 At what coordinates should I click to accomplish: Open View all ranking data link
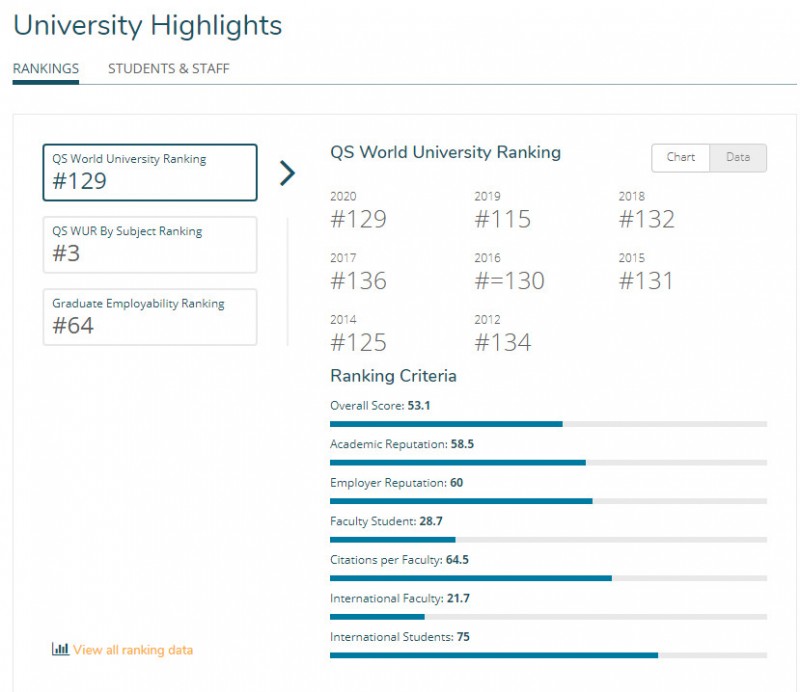133,650
